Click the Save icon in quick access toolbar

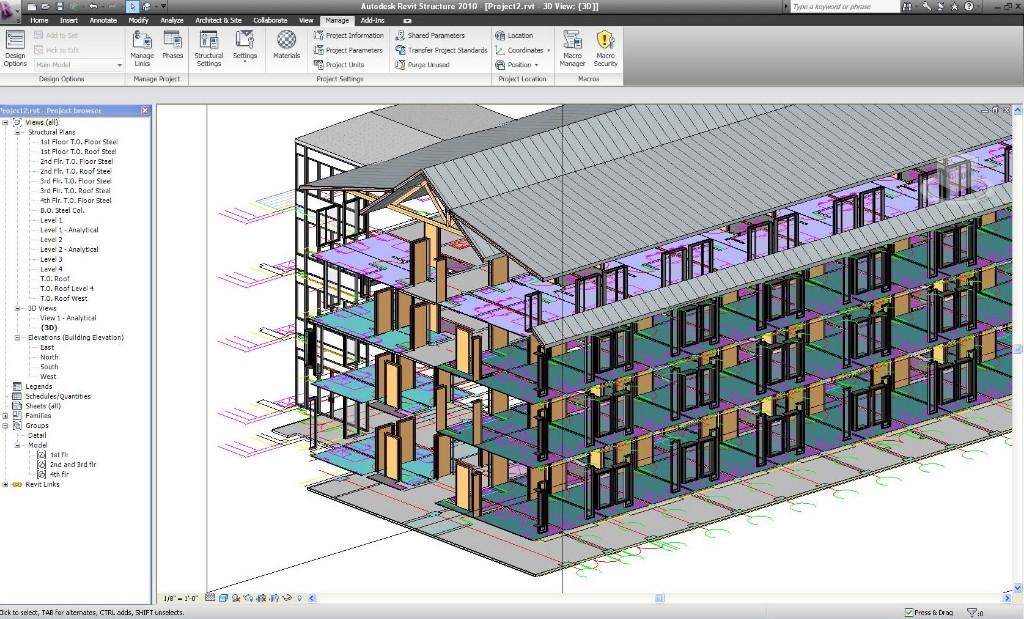click(x=59, y=7)
